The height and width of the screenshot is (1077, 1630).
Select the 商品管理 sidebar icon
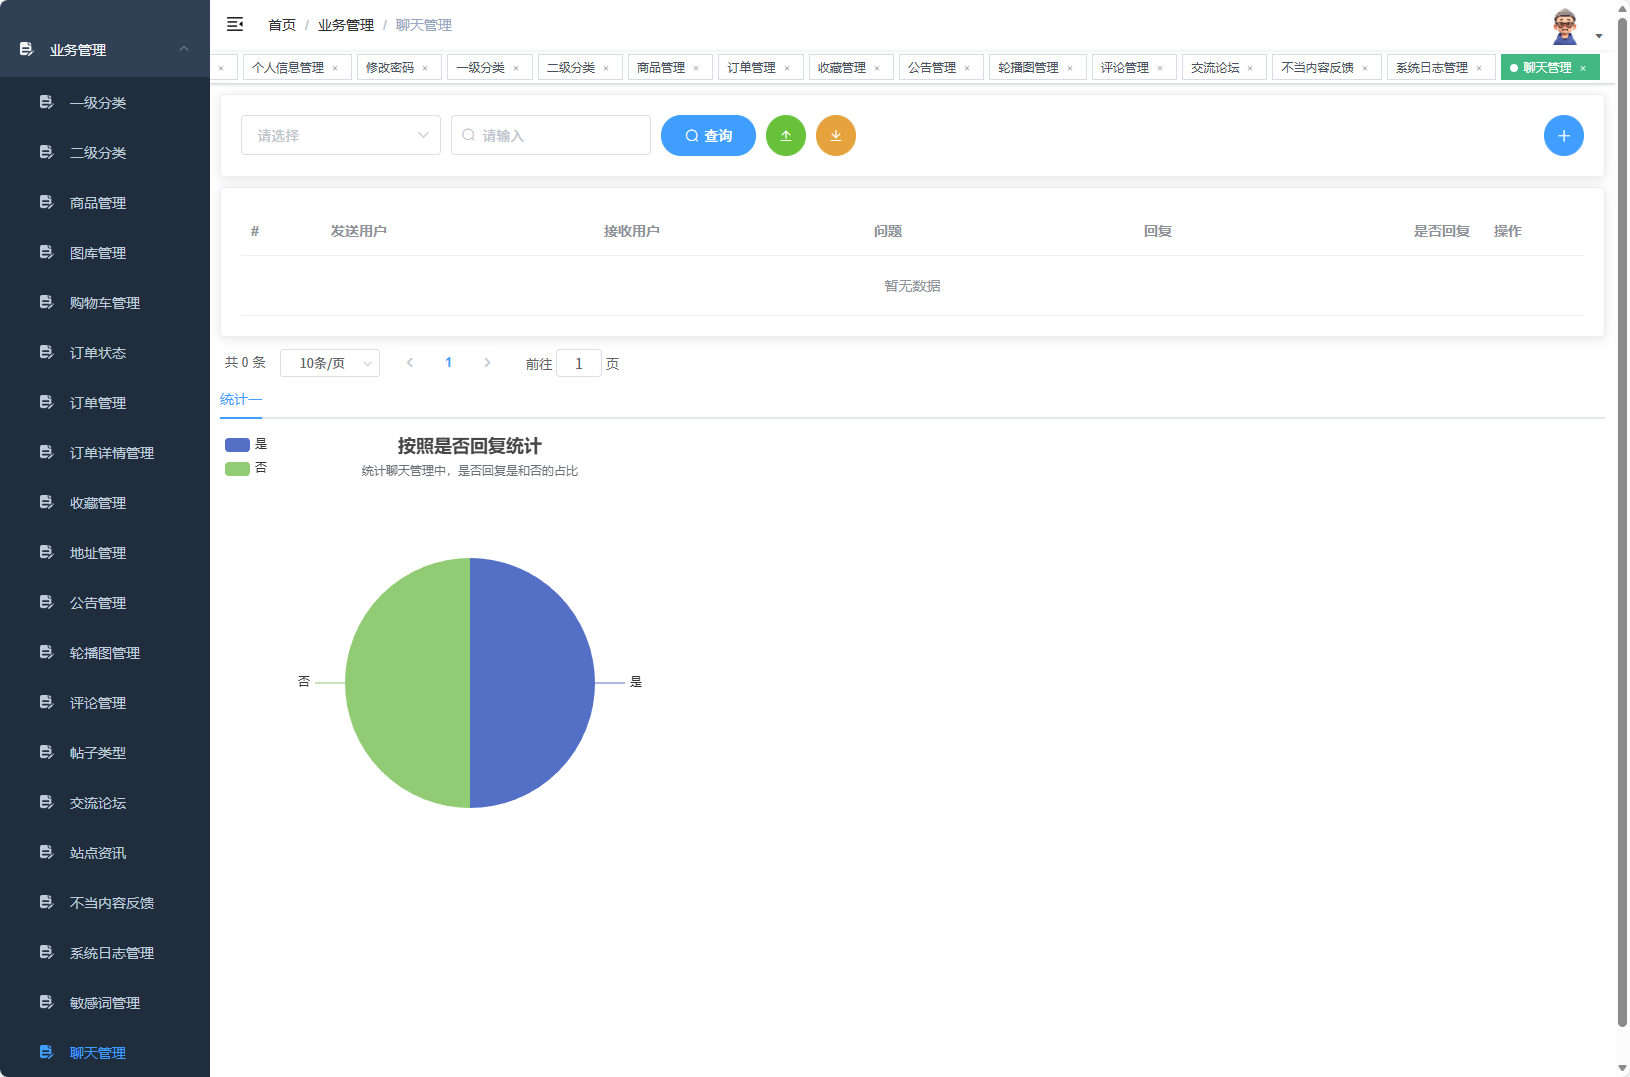47,202
